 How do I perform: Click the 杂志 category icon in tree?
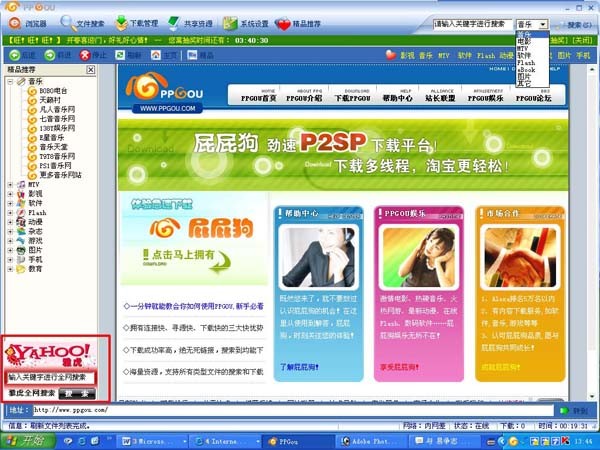[21, 232]
